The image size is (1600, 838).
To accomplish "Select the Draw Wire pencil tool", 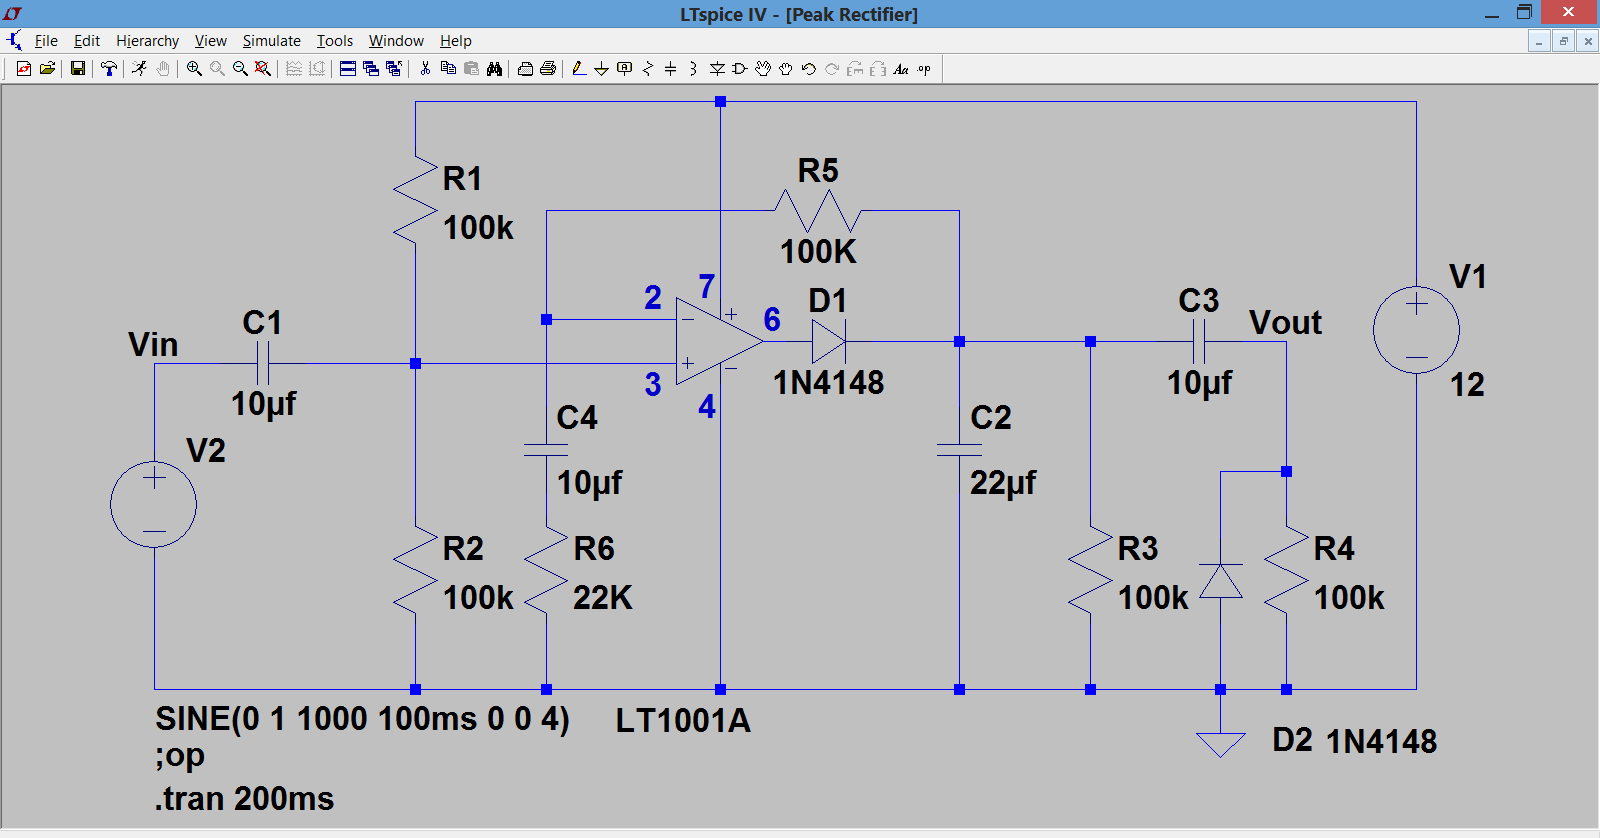I will click(579, 68).
